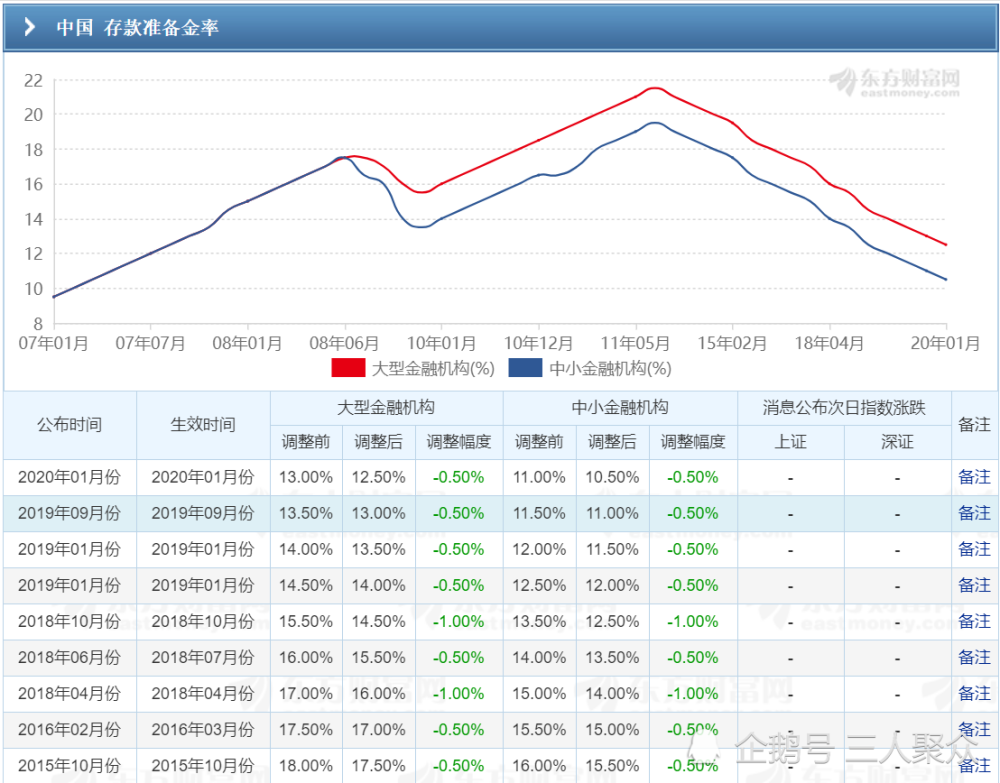Click the 11年05月 x-axis label

pos(635,344)
